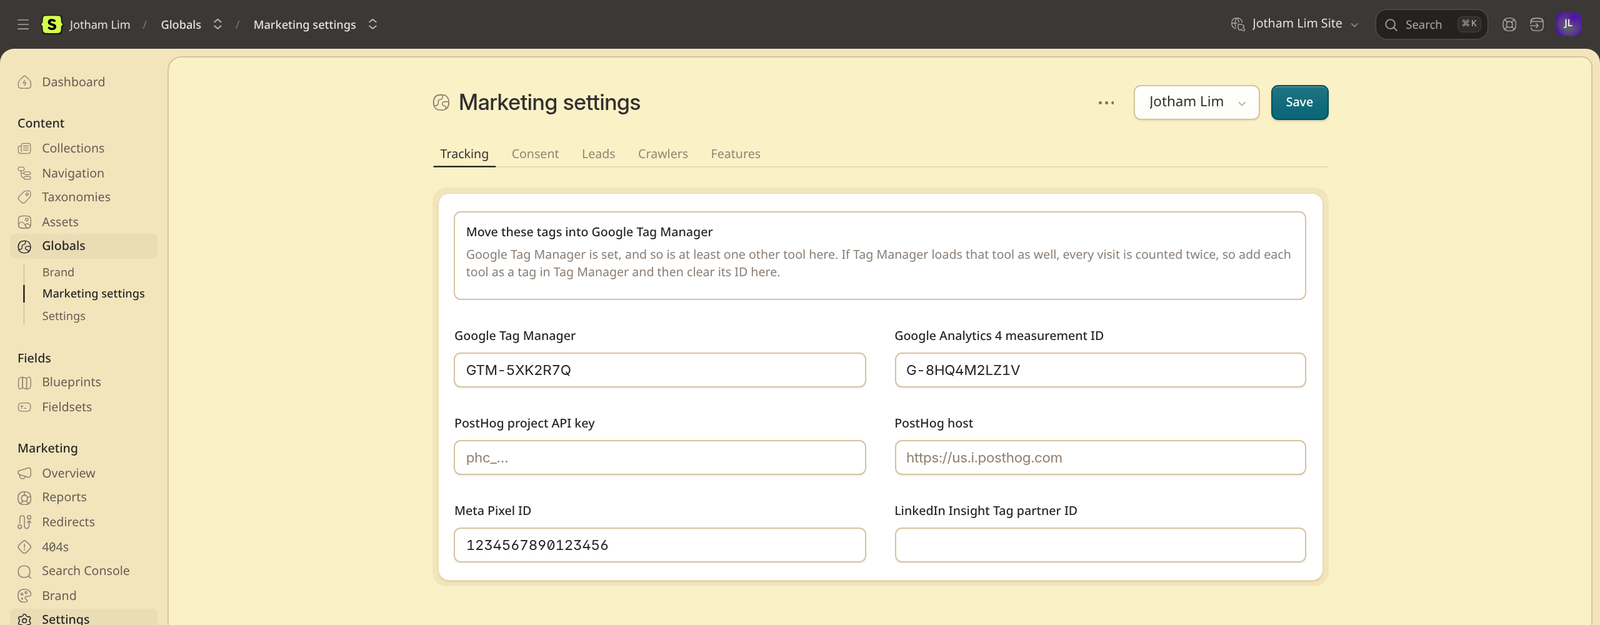Click the Save button
The image size is (1600, 625).
click(1299, 102)
